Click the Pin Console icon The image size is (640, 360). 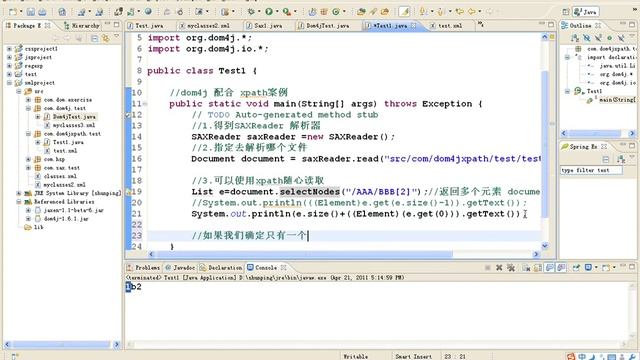coord(576,268)
